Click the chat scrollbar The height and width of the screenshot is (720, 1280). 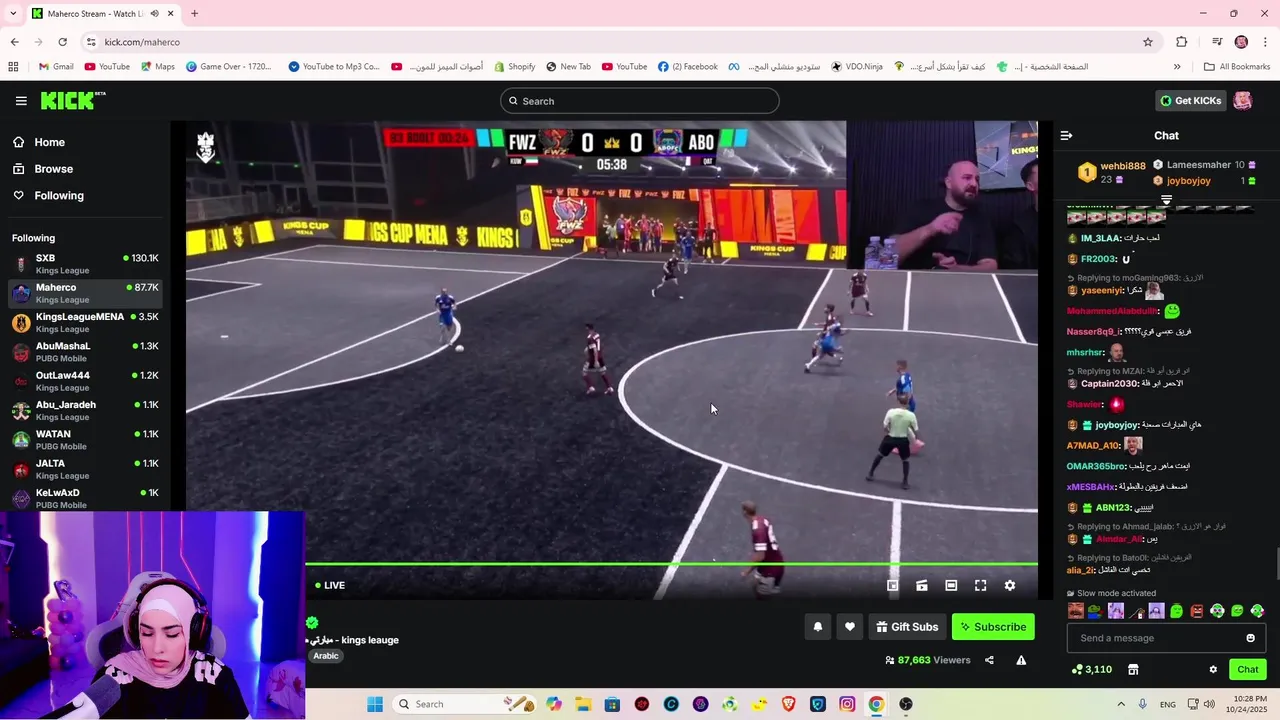coord(1276,564)
